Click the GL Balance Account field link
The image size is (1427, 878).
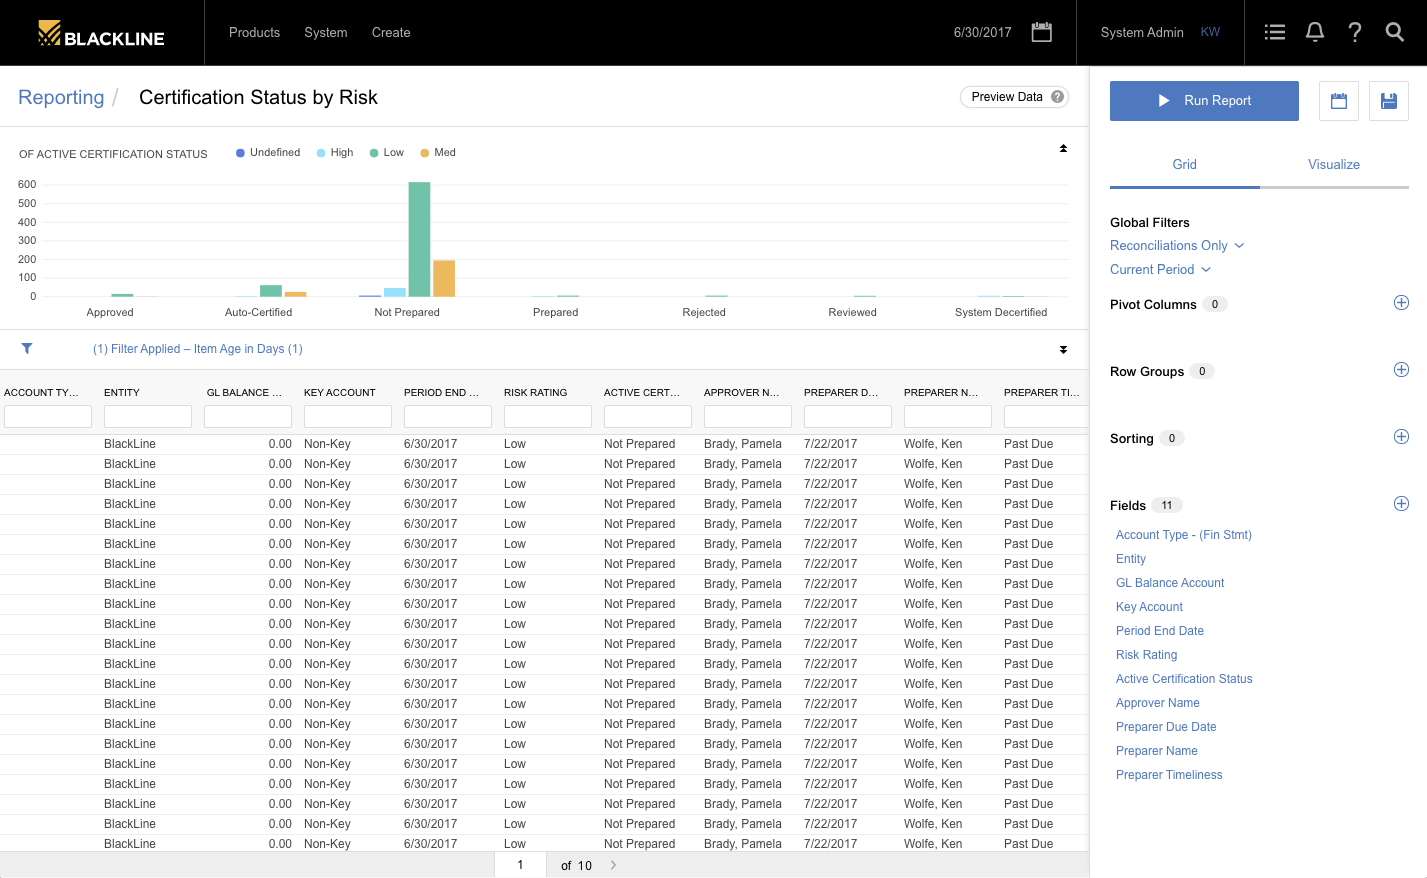pos(1170,583)
